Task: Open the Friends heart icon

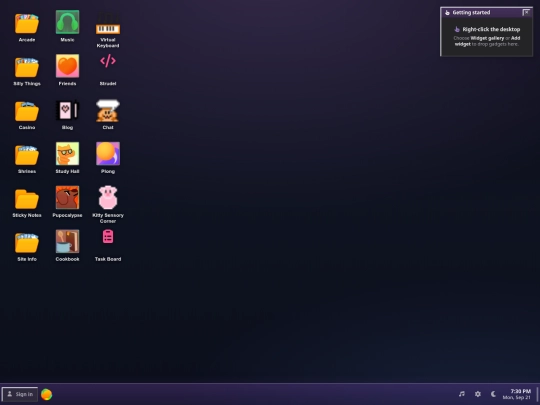Action: point(68,66)
